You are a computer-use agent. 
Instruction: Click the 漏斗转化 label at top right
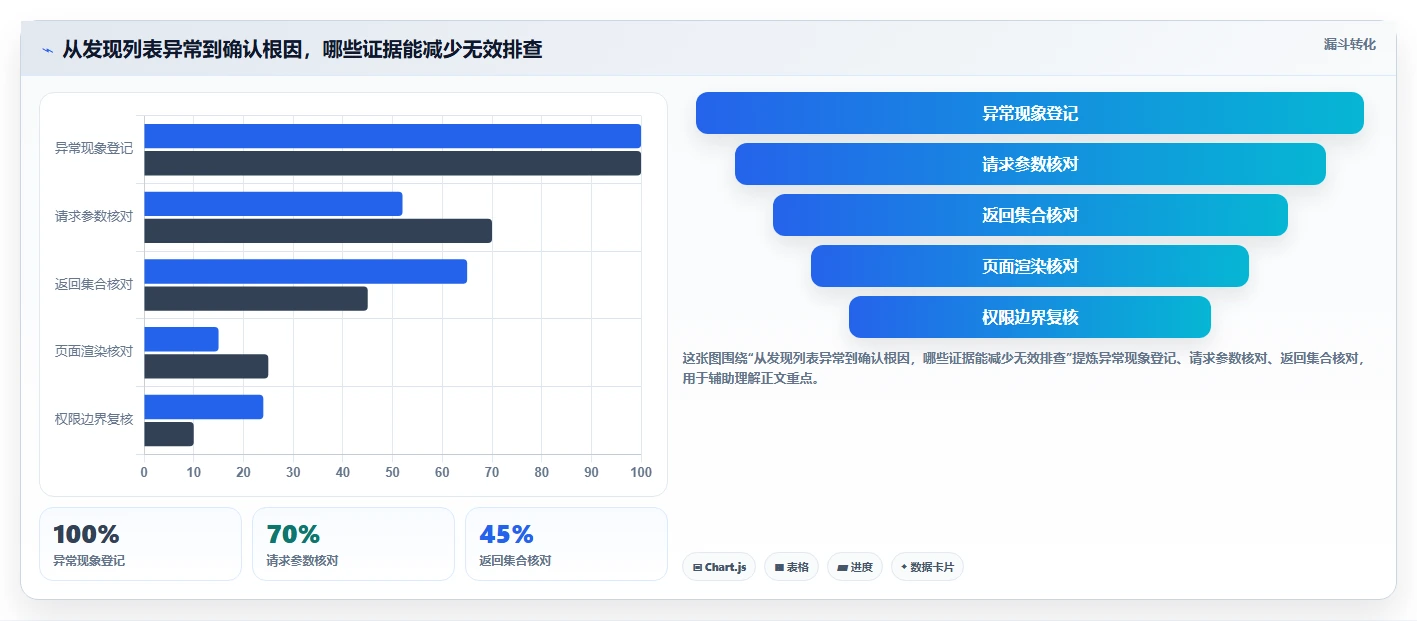pos(1349,44)
